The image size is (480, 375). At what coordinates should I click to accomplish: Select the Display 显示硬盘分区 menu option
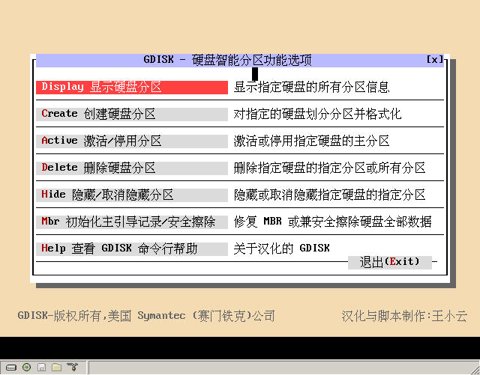(132, 87)
